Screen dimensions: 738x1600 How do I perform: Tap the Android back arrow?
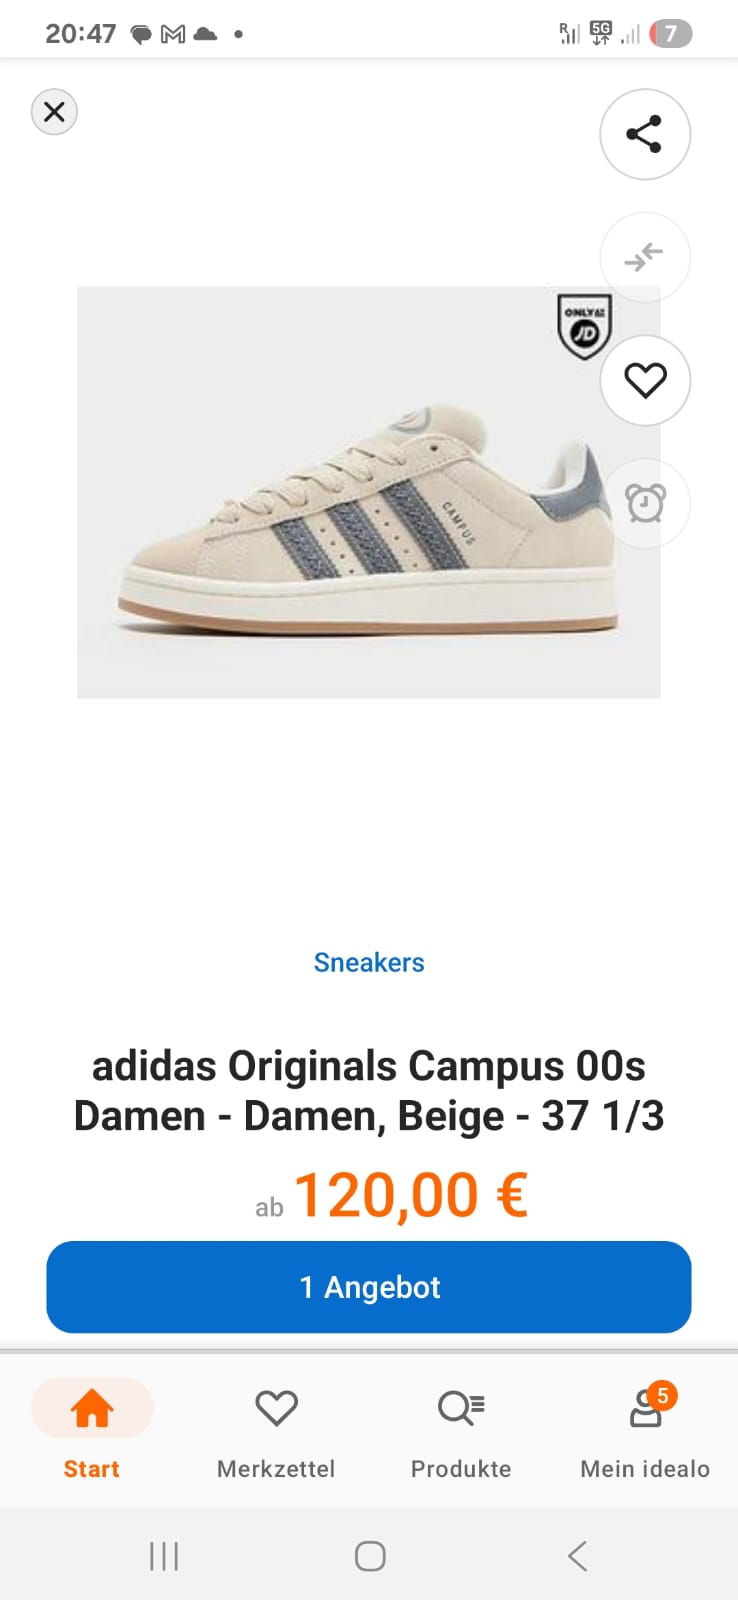577,1556
